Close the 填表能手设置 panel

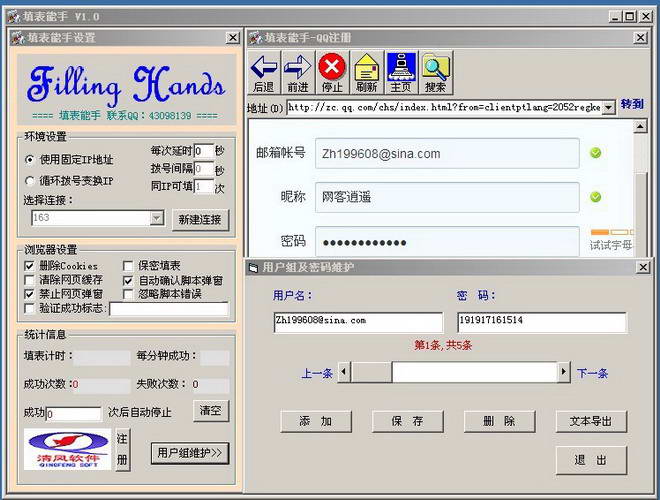pyautogui.click(x=232, y=37)
